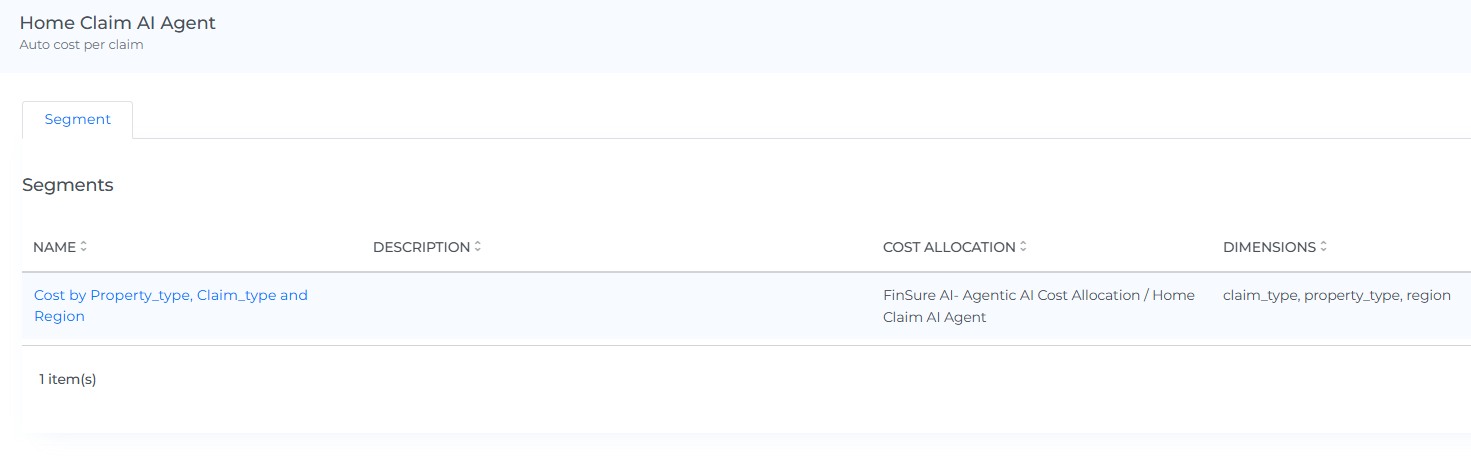Click the sort arrows beside NAME

pos(84,247)
